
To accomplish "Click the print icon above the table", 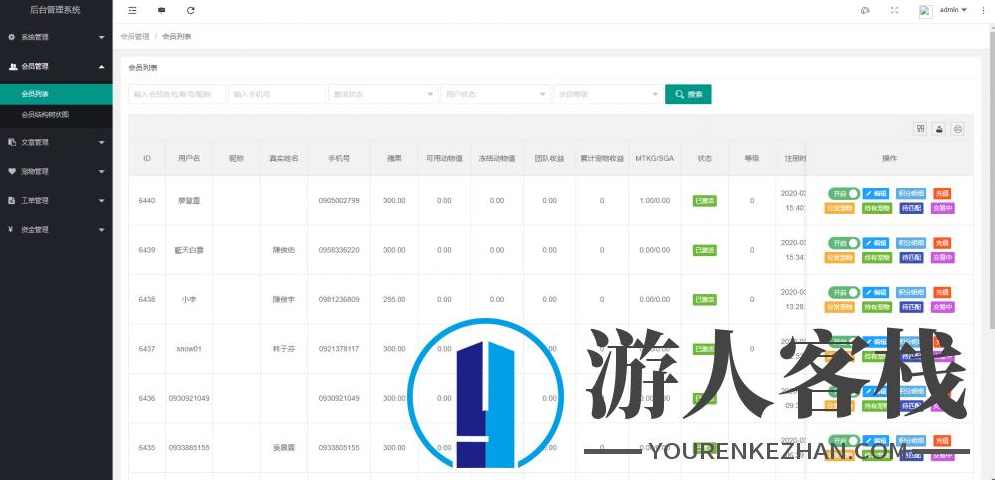I will pyautogui.click(x=958, y=129).
